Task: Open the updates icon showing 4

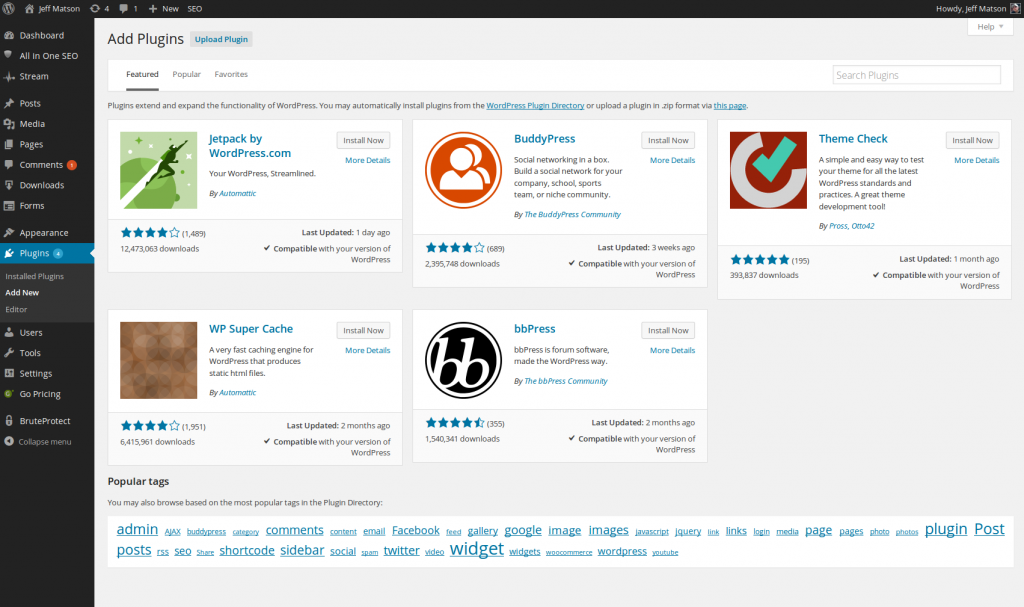Action: tap(95, 8)
